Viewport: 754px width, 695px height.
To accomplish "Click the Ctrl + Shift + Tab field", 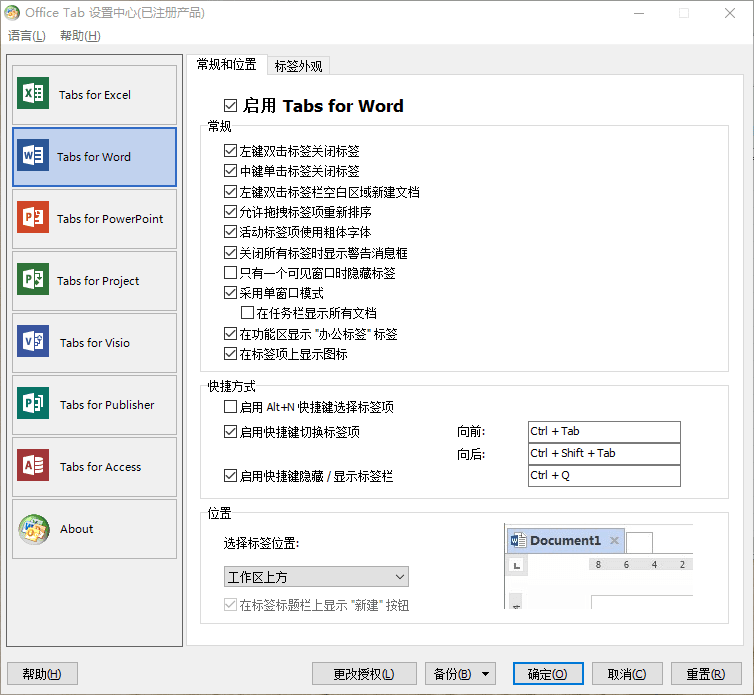I will point(604,454).
